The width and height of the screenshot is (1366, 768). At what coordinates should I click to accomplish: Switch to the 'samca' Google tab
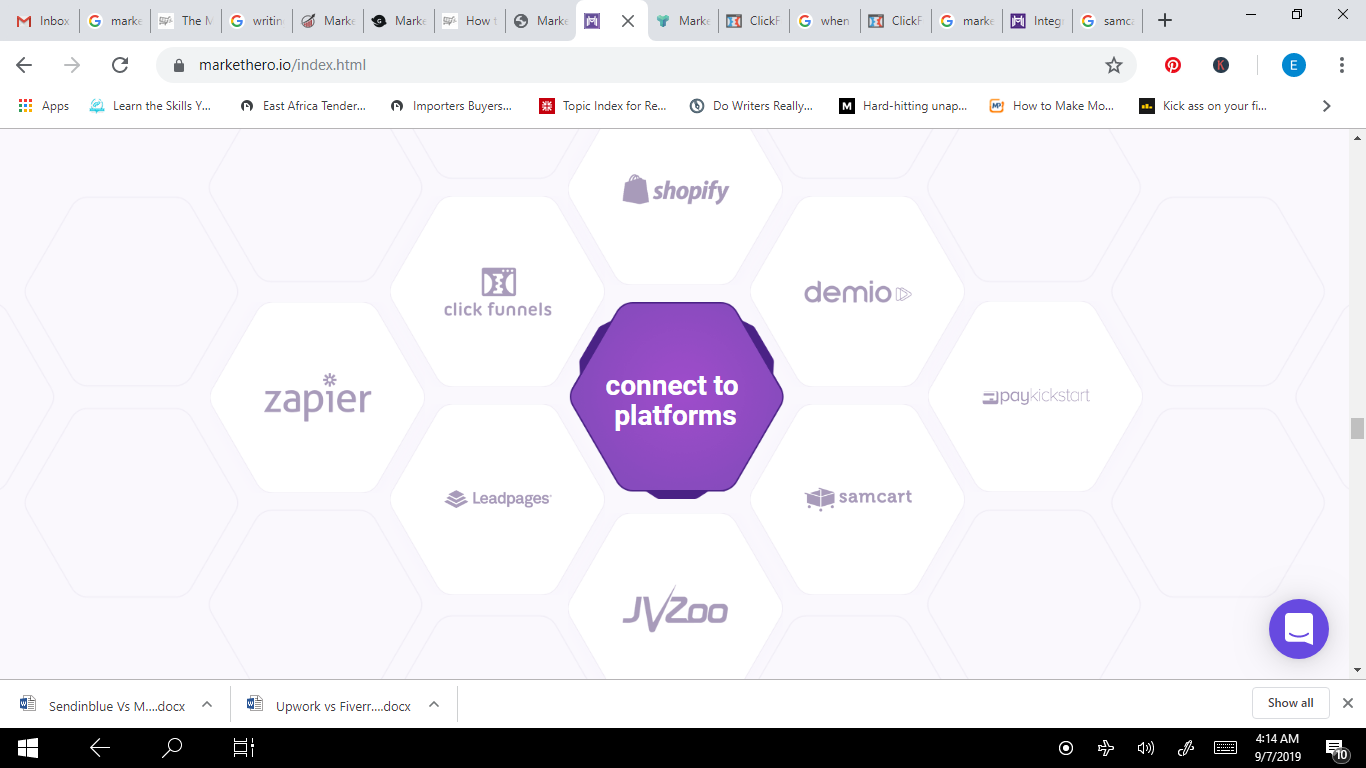point(1108,20)
